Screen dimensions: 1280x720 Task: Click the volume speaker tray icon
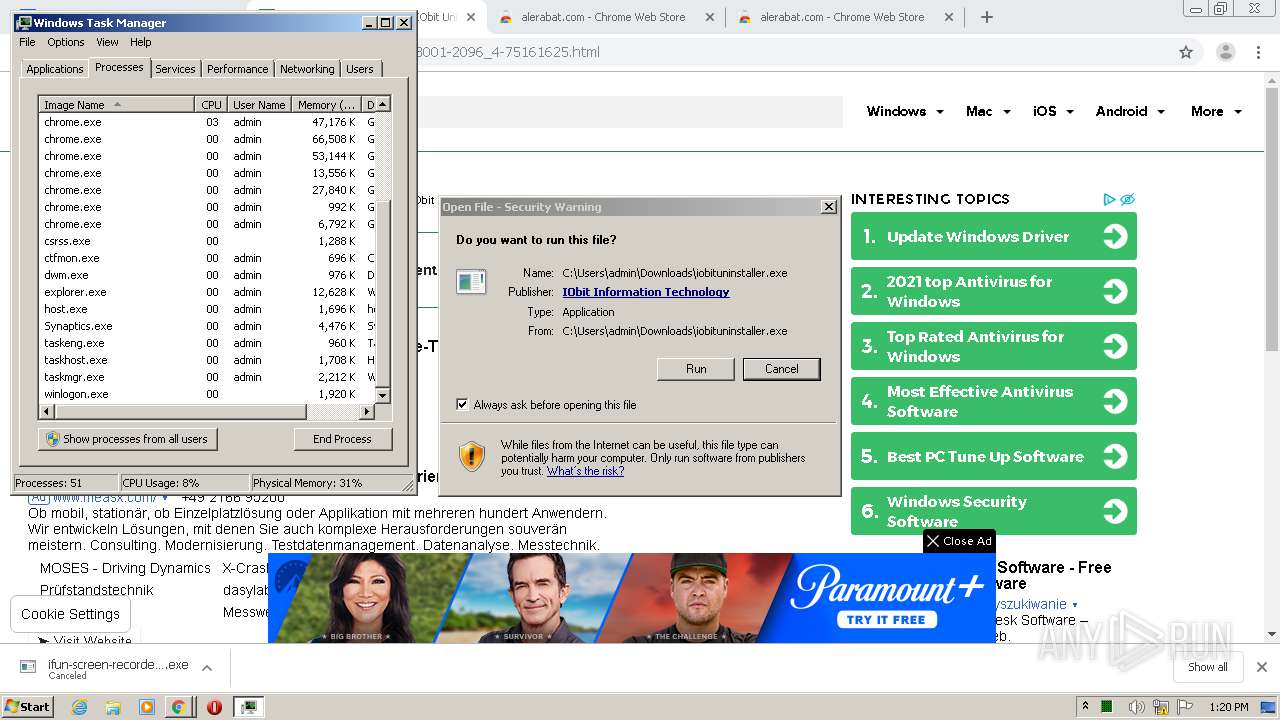click(1136, 707)
